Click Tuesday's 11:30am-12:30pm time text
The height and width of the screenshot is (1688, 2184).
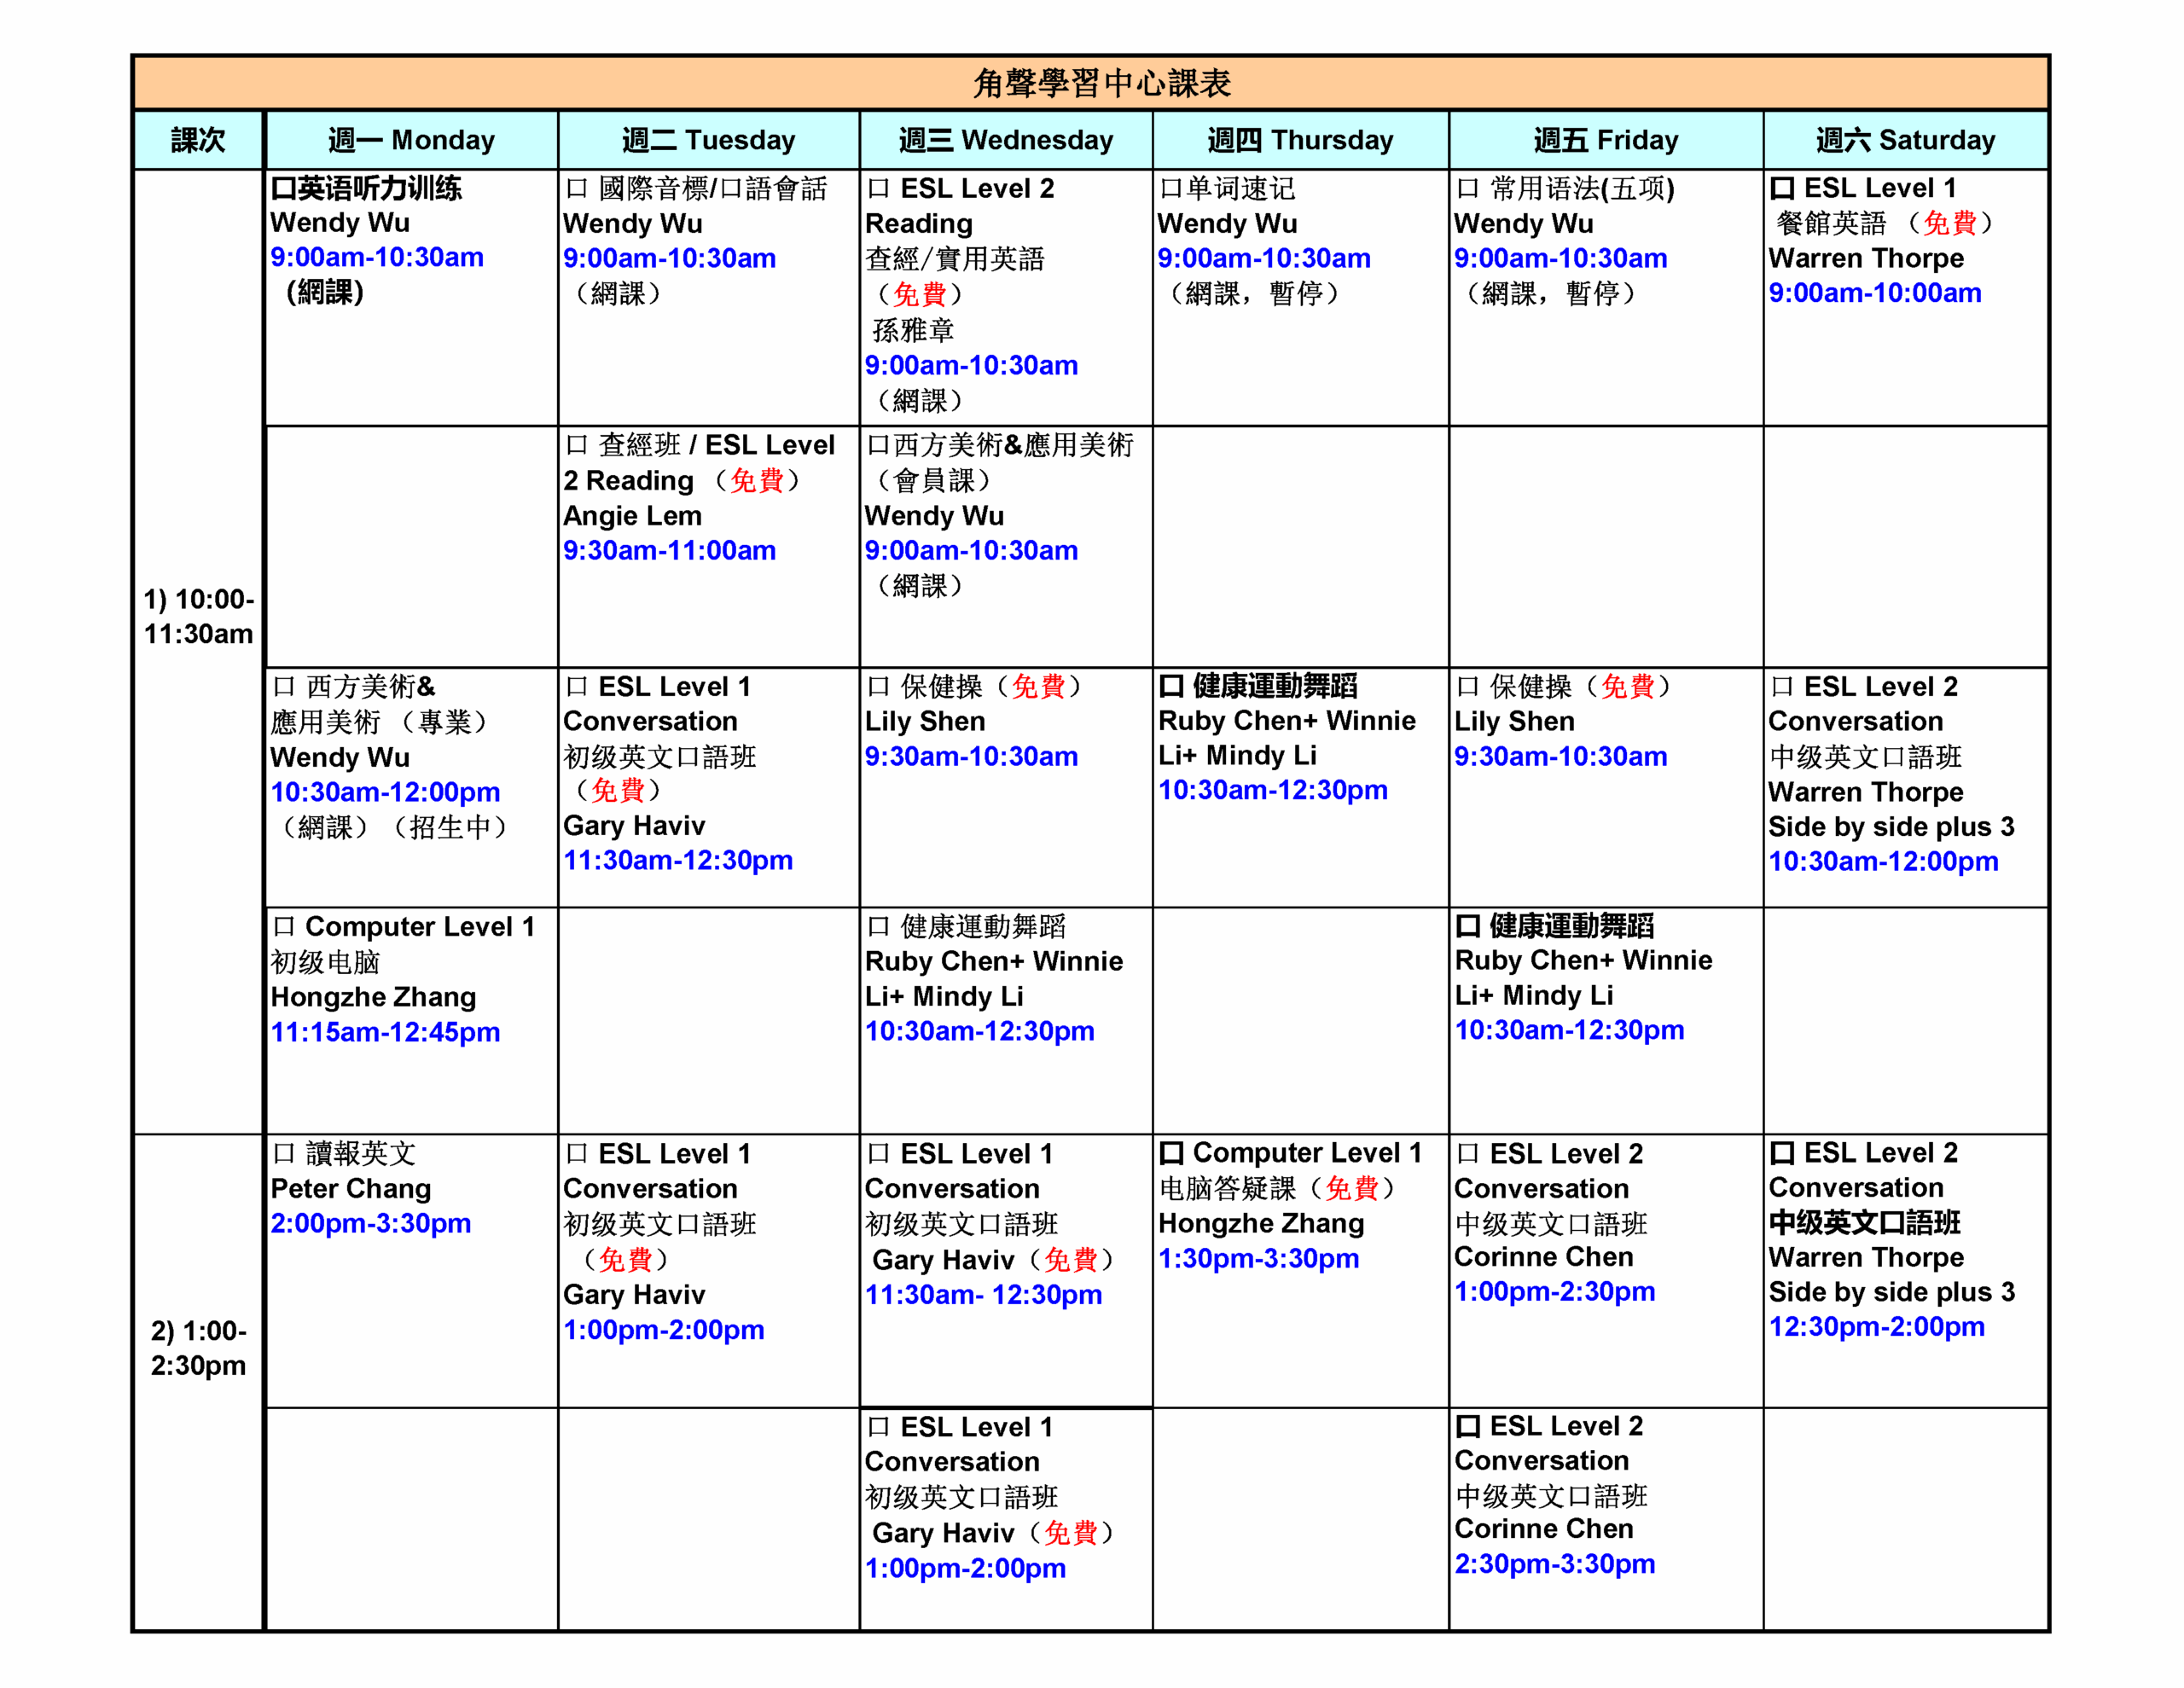(x=677, y=860)
